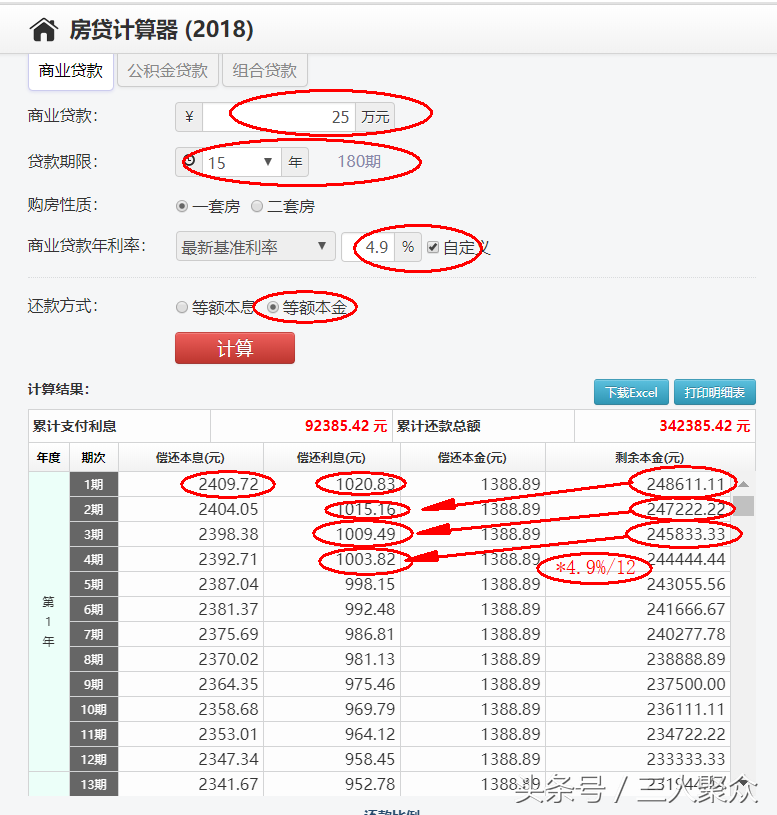Click 下载Excel button

pos(631,392)
